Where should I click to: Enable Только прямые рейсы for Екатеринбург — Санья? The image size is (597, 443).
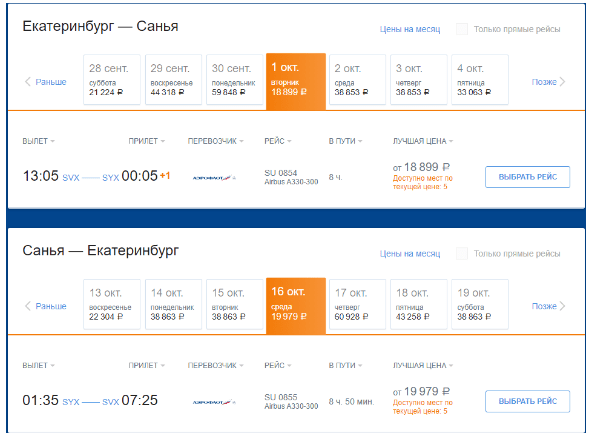point(462,29)
